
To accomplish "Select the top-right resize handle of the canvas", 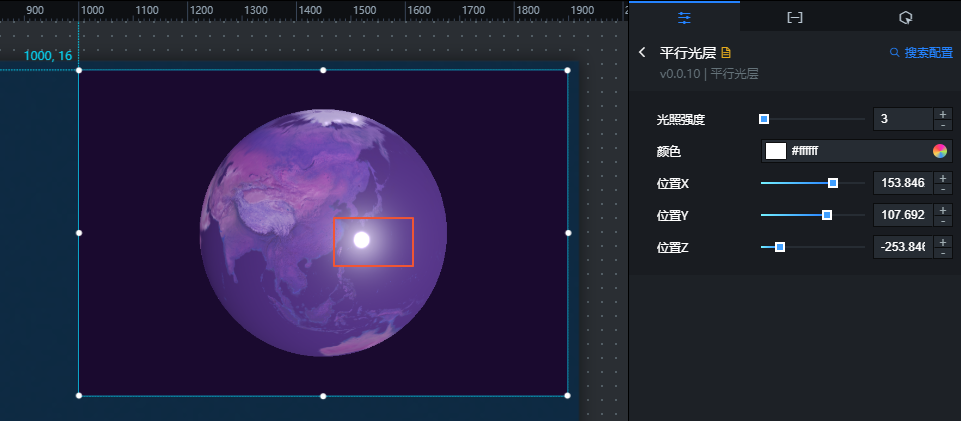I will [x=568, y=70].
